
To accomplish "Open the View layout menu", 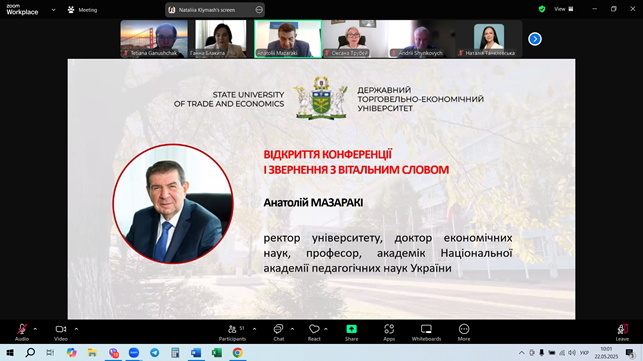I will click(564, 9).
